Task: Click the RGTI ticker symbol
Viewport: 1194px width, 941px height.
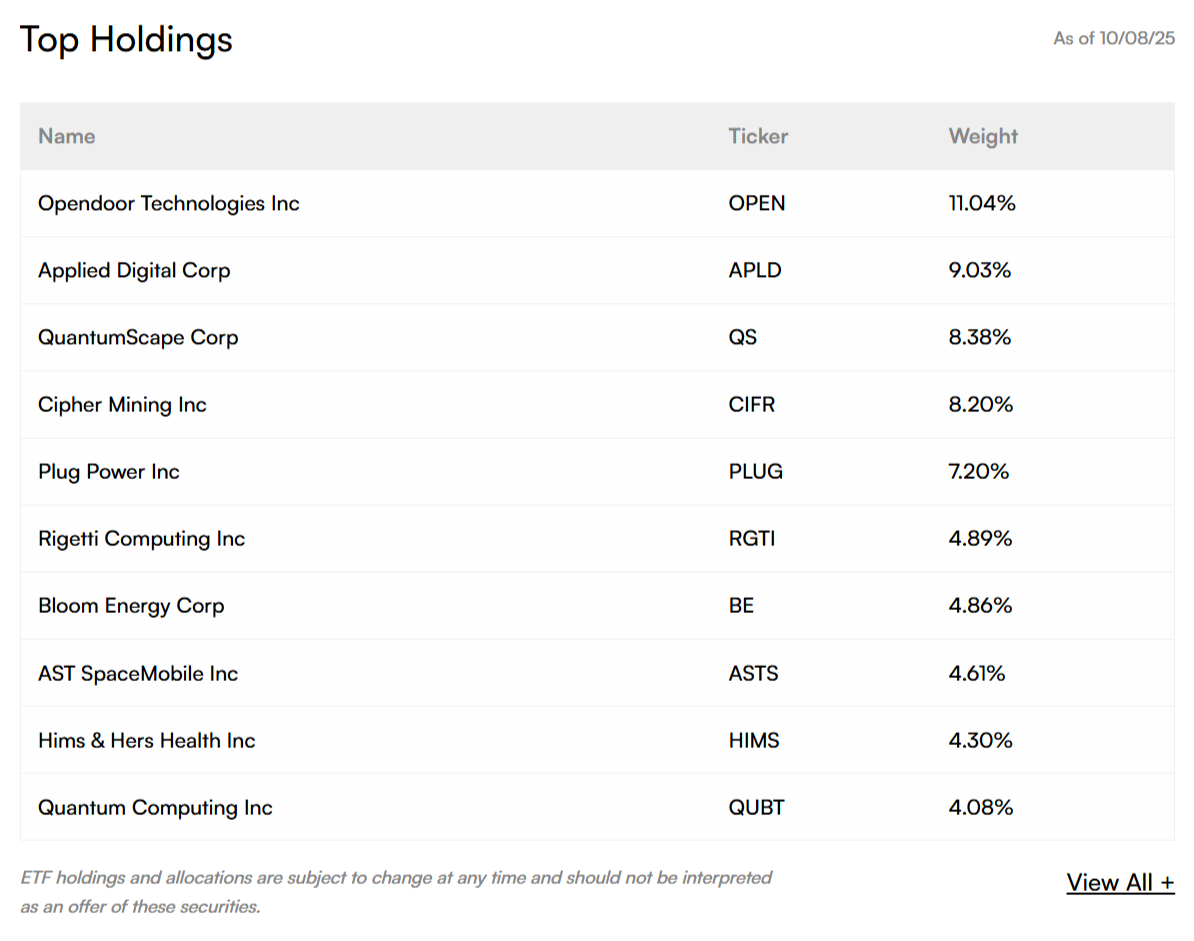Action: (752, 538)
